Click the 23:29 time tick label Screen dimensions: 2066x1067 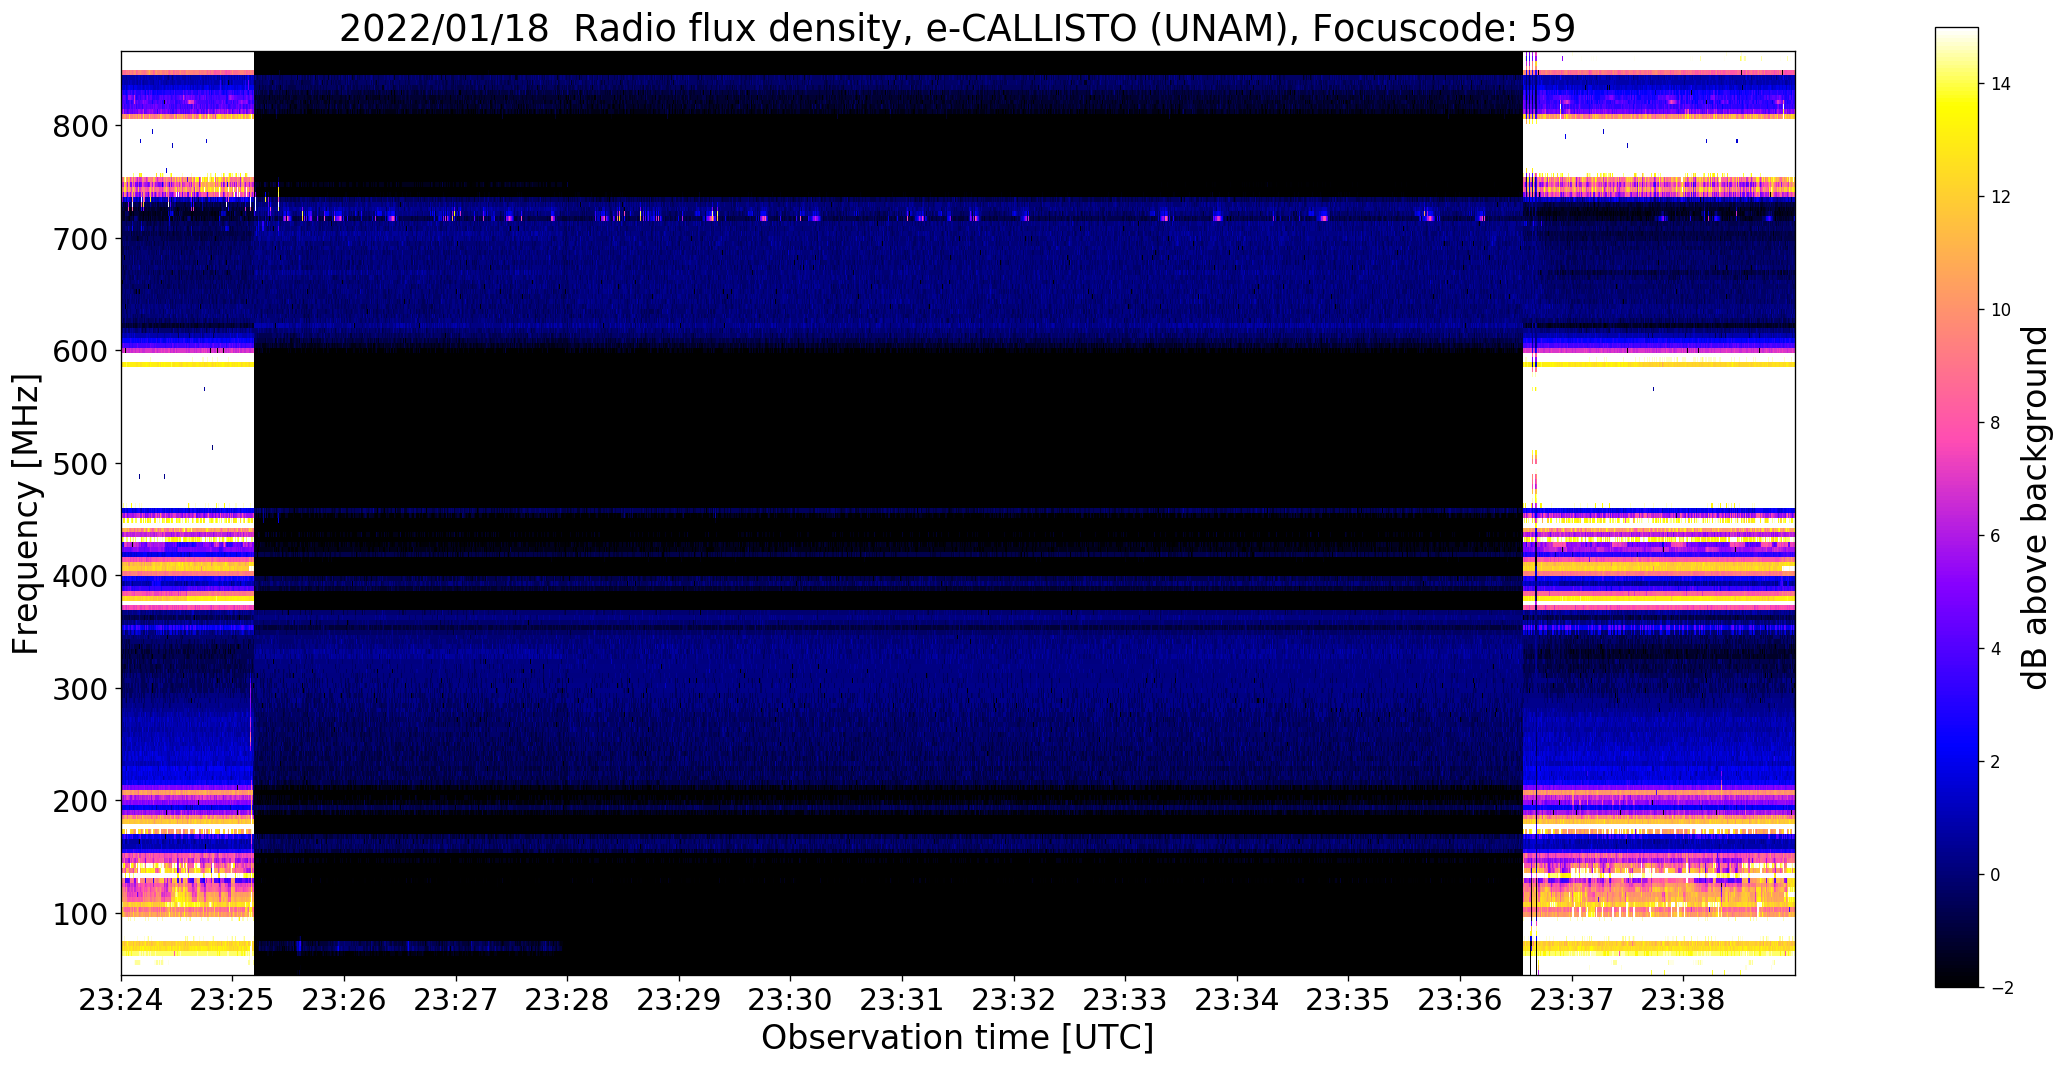coord(679,1000)
